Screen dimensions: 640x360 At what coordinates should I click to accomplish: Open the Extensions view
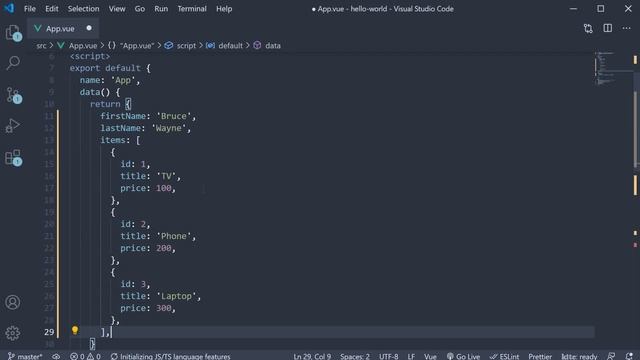point(13,158)
